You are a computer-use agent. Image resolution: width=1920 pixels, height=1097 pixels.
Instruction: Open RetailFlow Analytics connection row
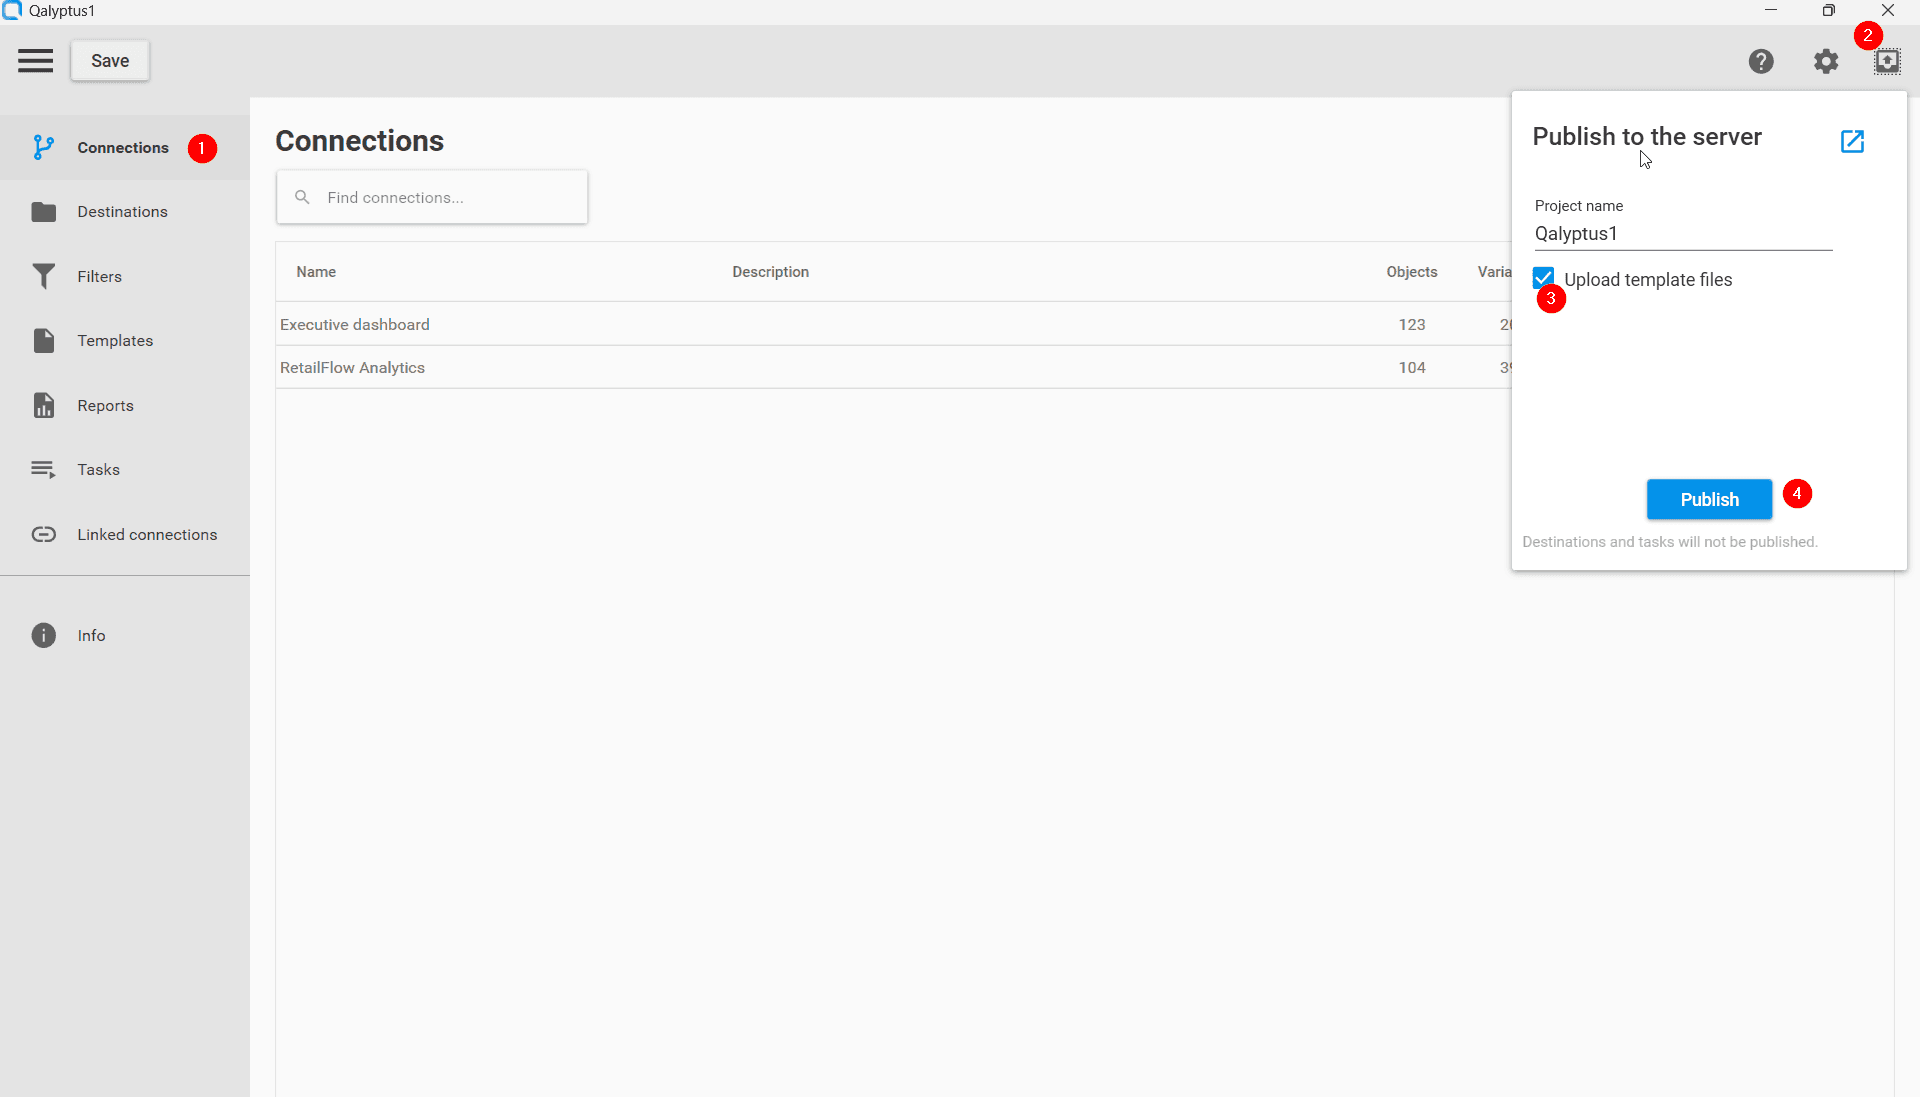pyautogui.click(x=894, y=367)
